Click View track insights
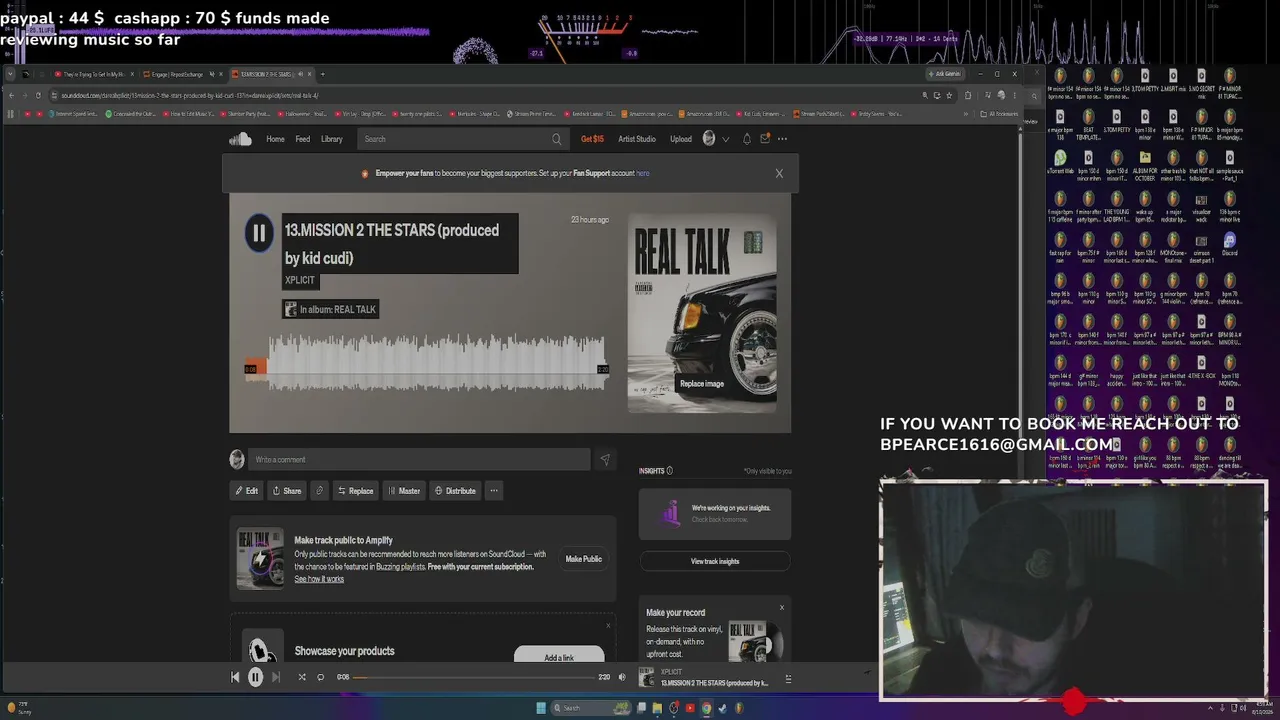 [715, 561]
